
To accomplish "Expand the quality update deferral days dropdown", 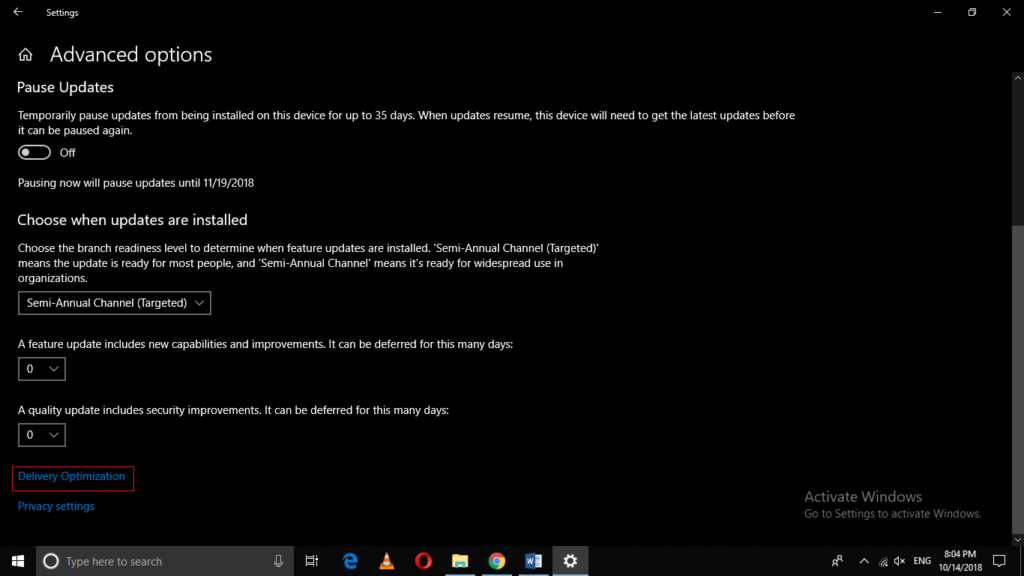I will (x=42, y=435).
